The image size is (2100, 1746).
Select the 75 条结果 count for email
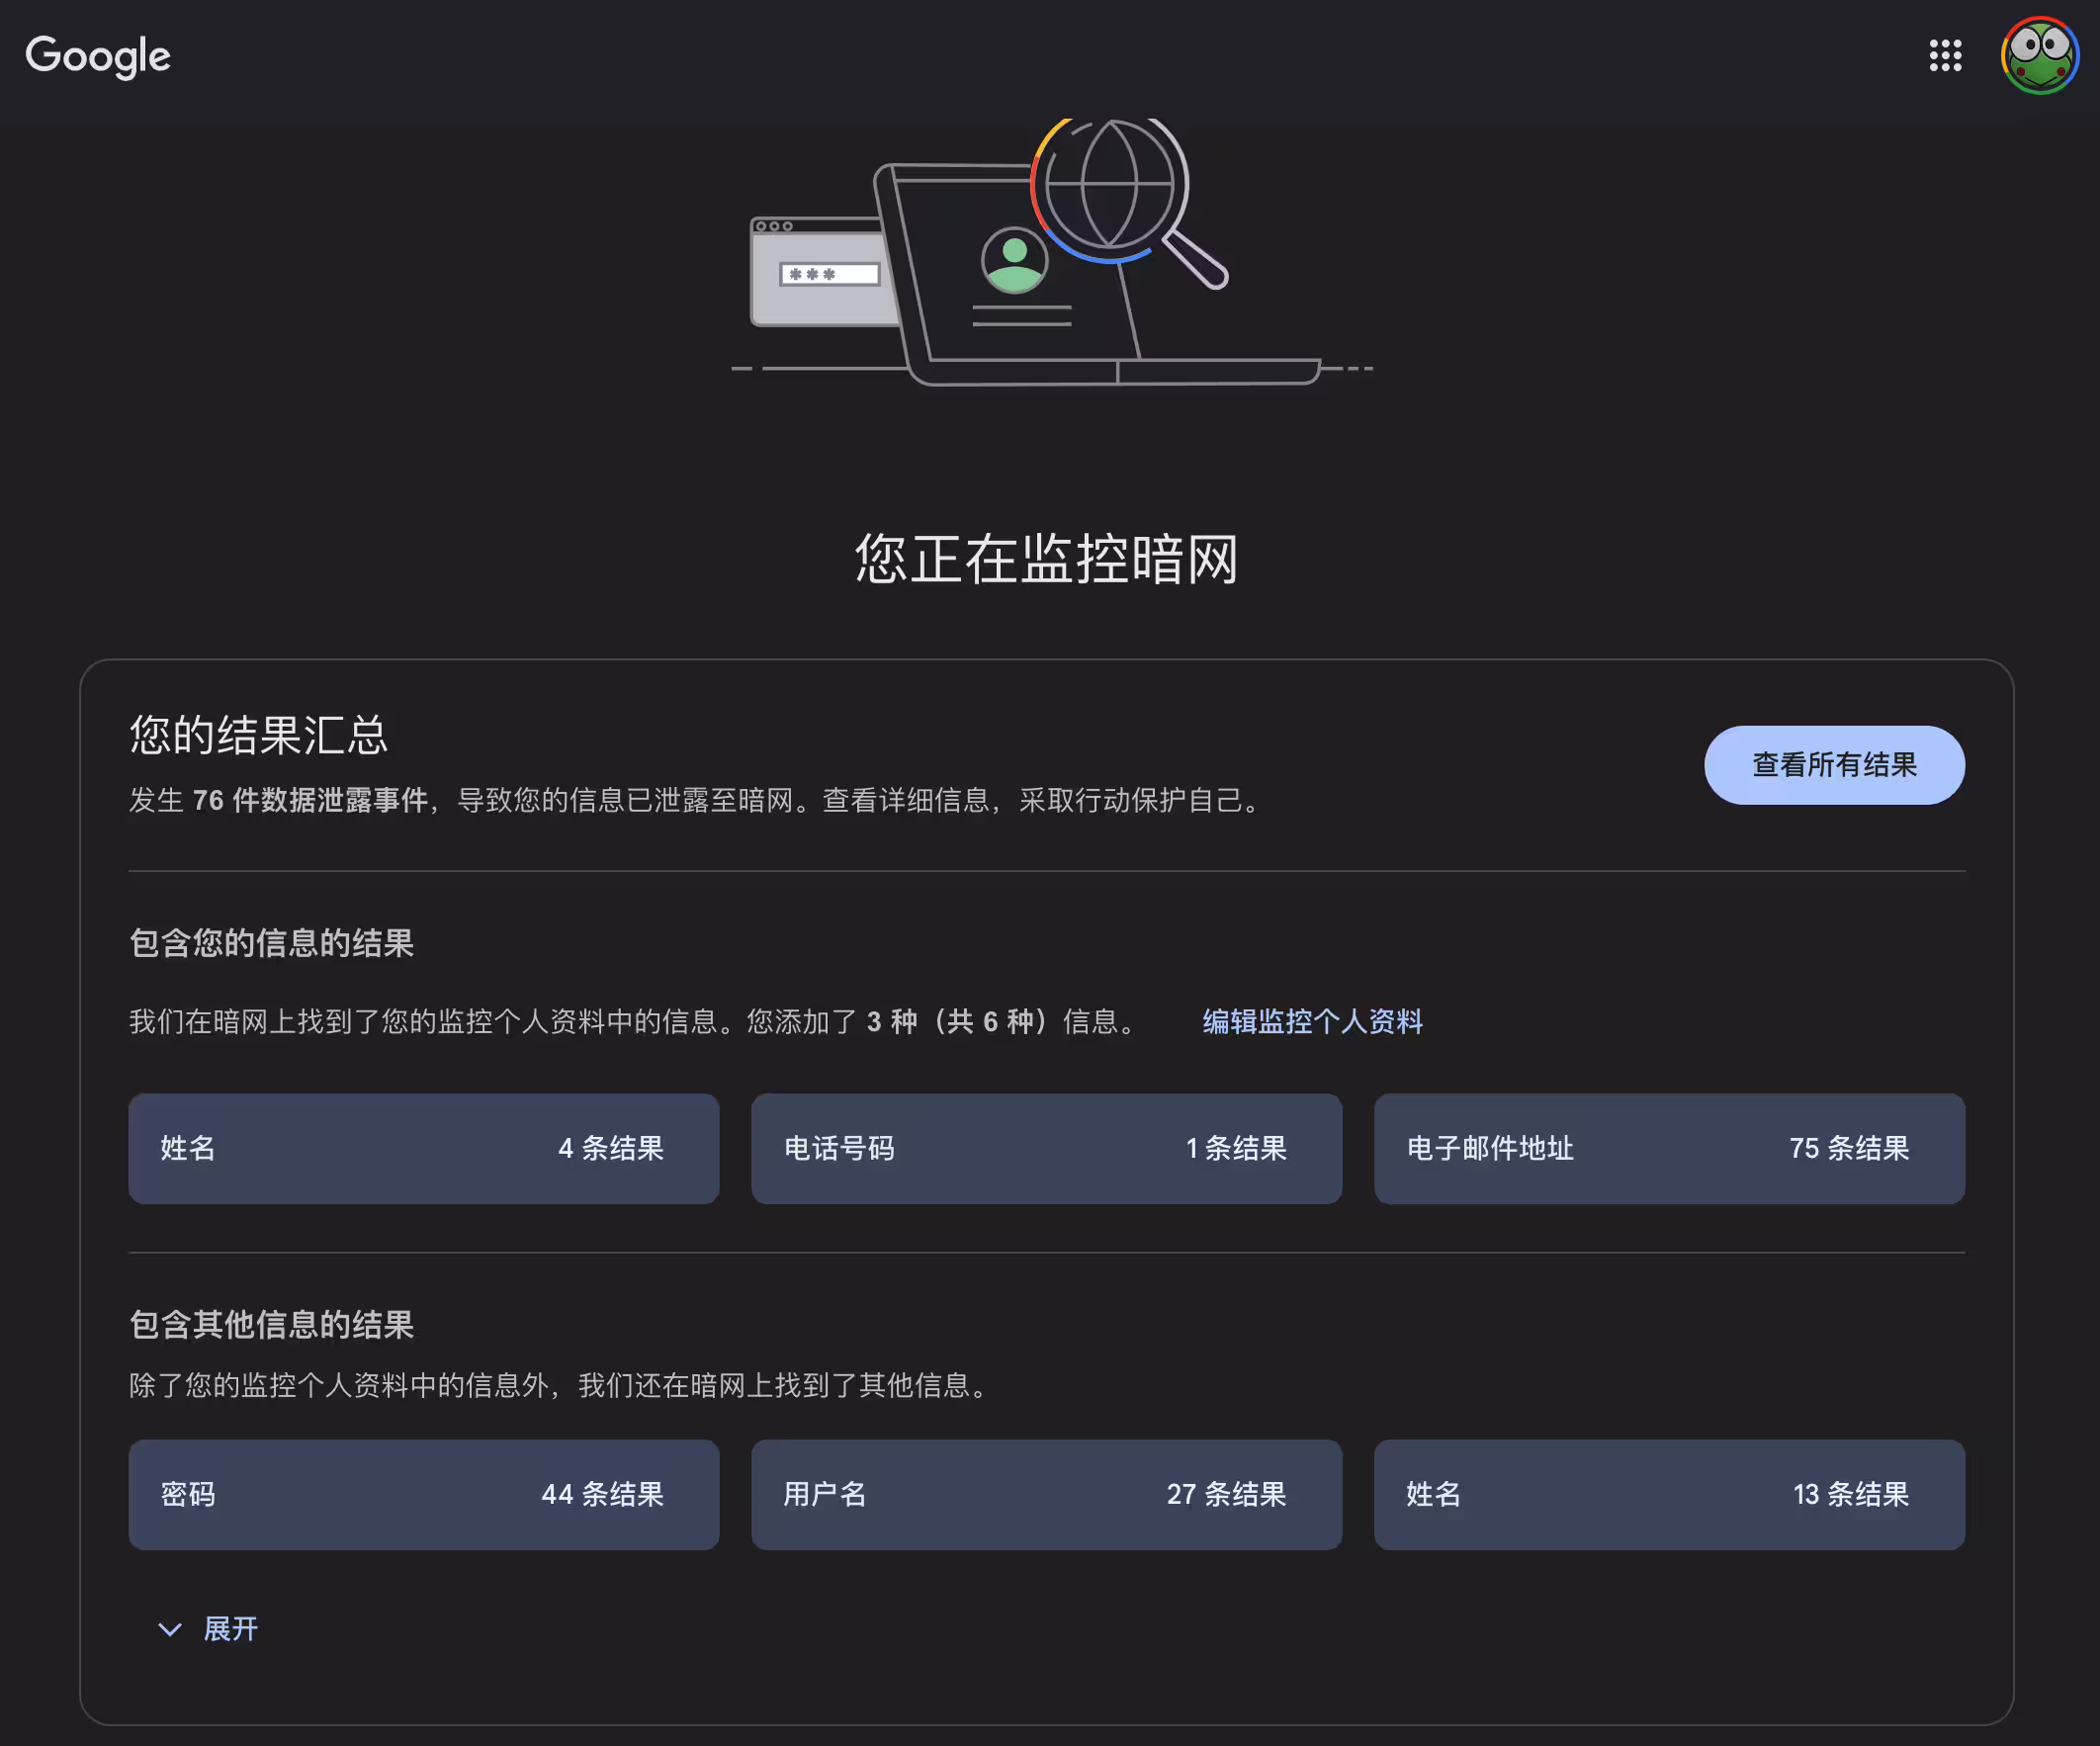[1849, 1148]
